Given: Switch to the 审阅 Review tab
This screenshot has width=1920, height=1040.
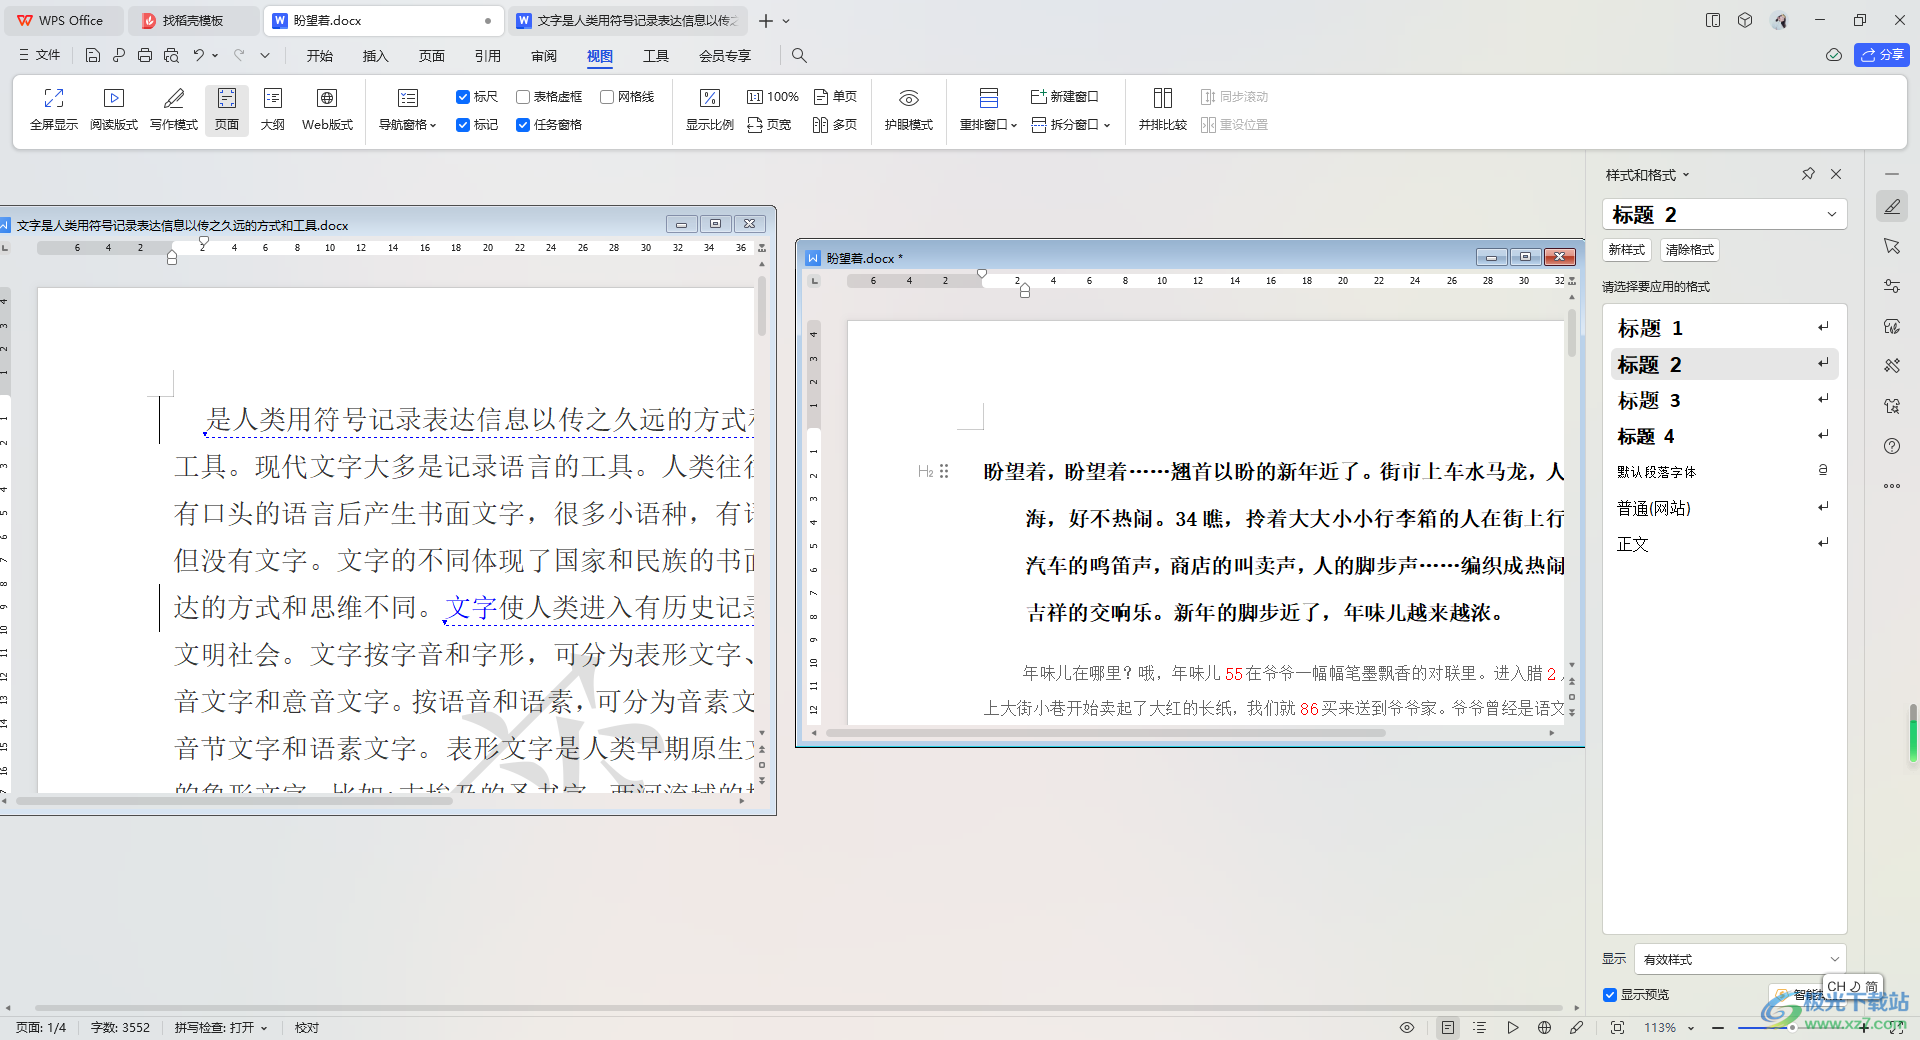Looking at the screenshot, I should coord(544,56).
